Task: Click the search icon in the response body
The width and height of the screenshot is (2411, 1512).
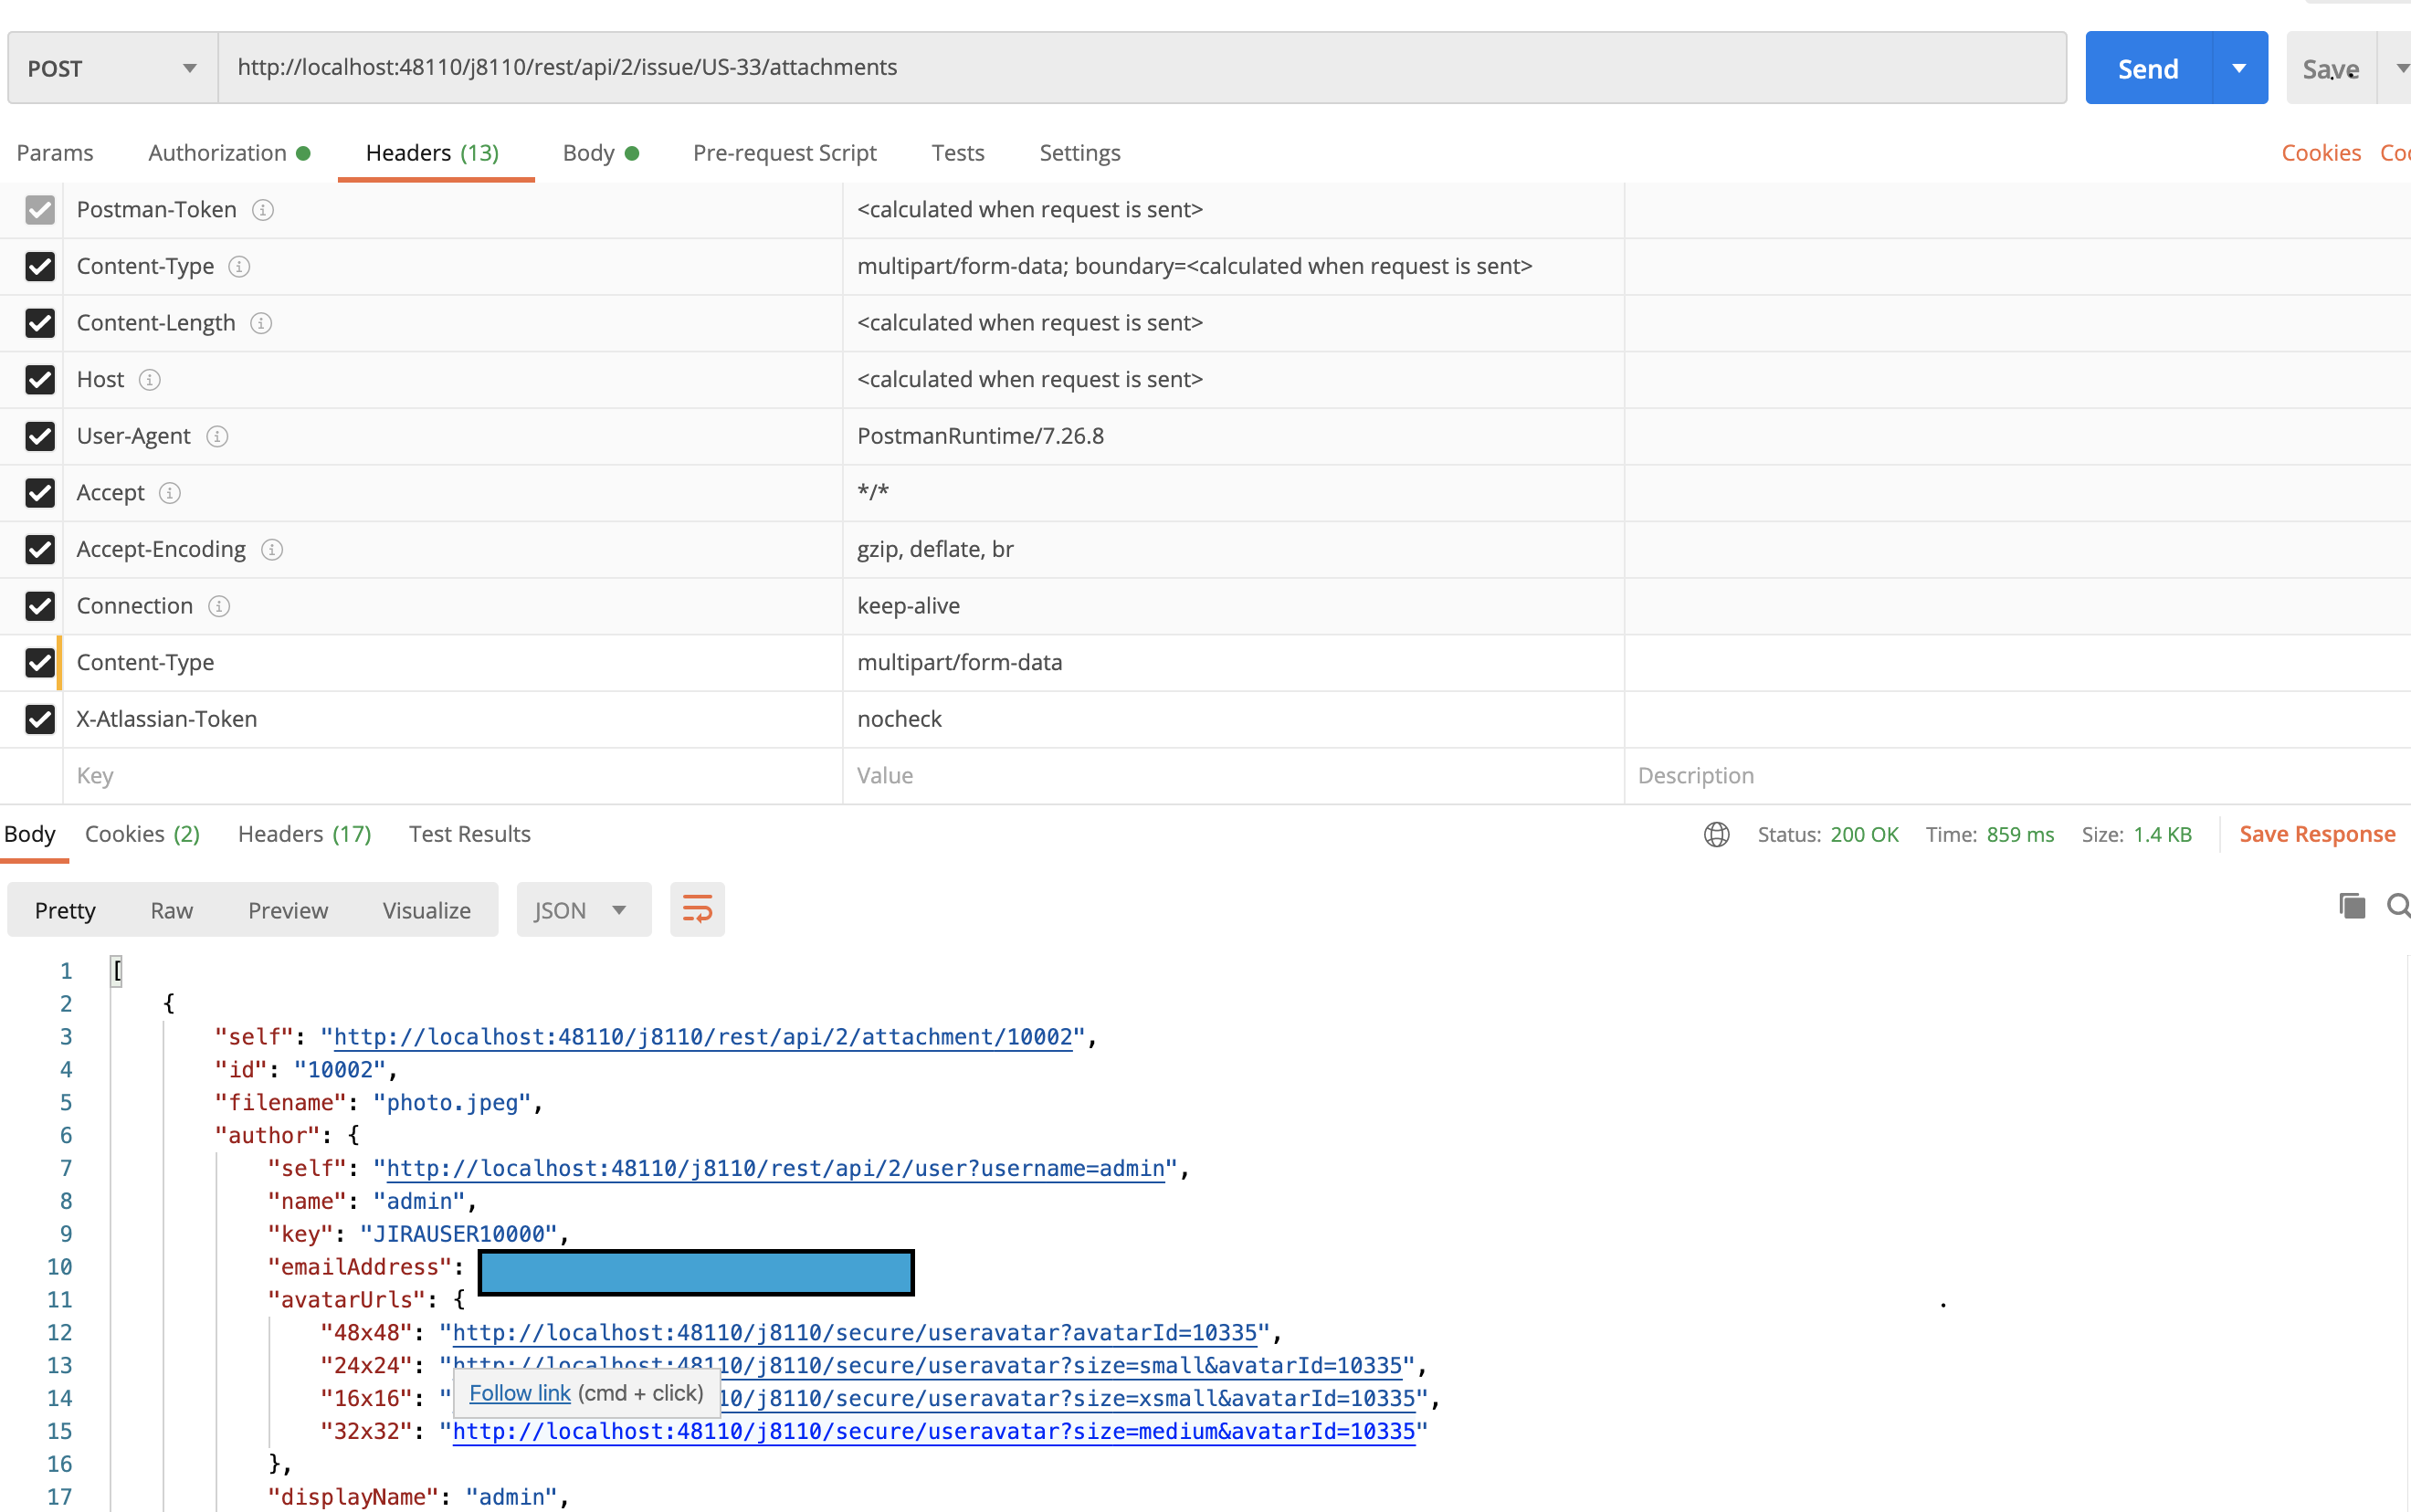Action: pyautogui.click(x=2397, y=906)
